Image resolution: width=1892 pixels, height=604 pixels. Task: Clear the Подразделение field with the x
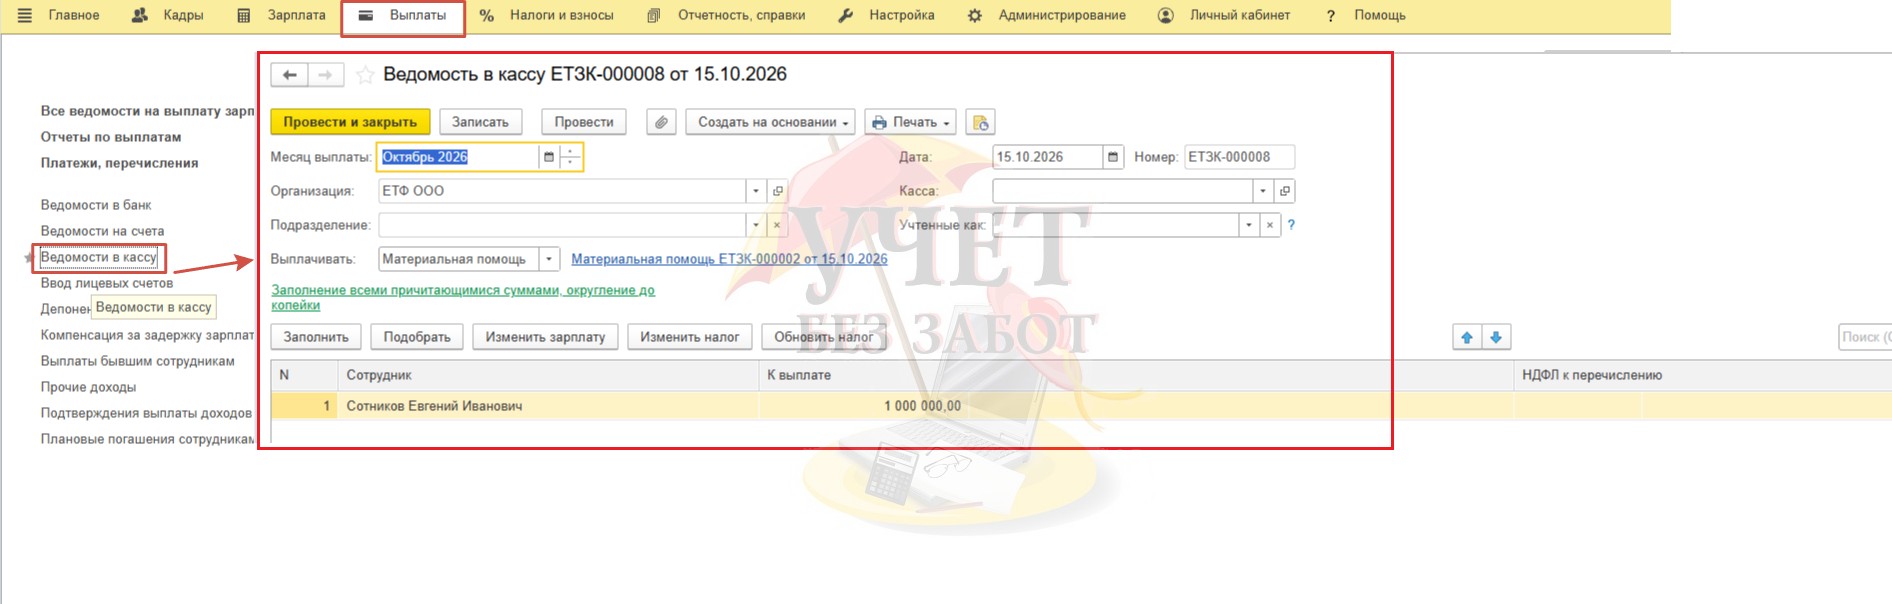click(x=777, y=225)
